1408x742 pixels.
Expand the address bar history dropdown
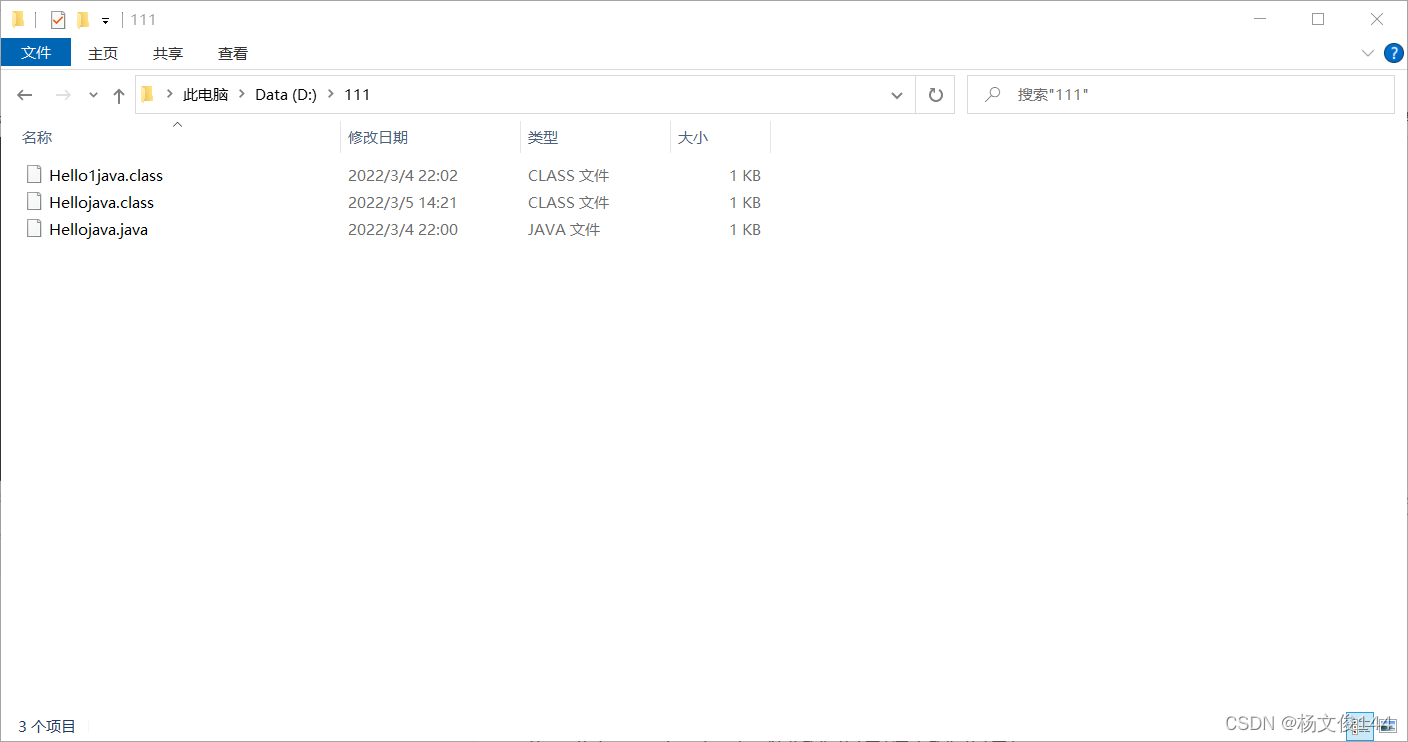(897, 95)
